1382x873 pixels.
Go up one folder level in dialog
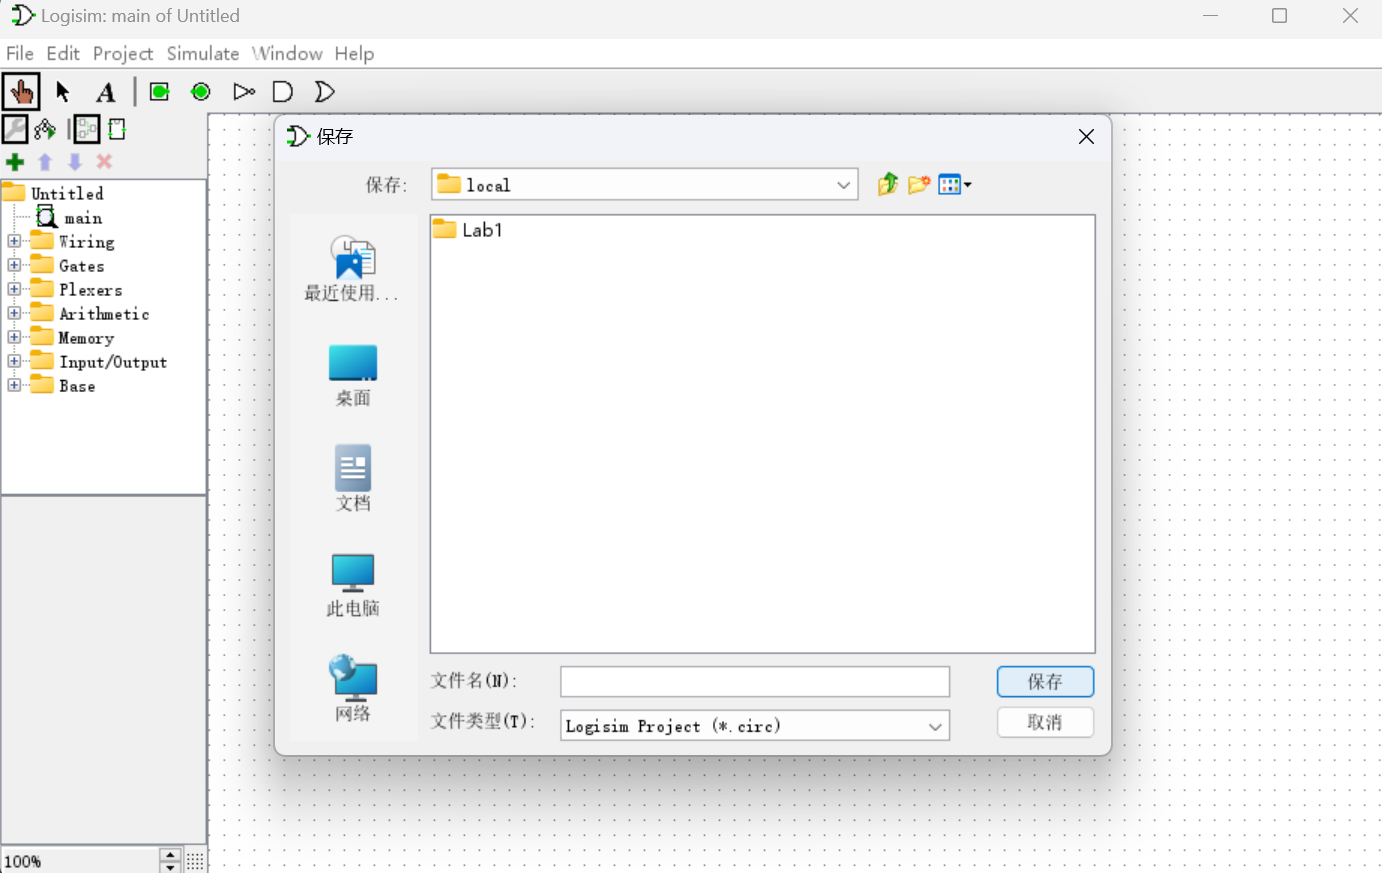click(887, 184)
